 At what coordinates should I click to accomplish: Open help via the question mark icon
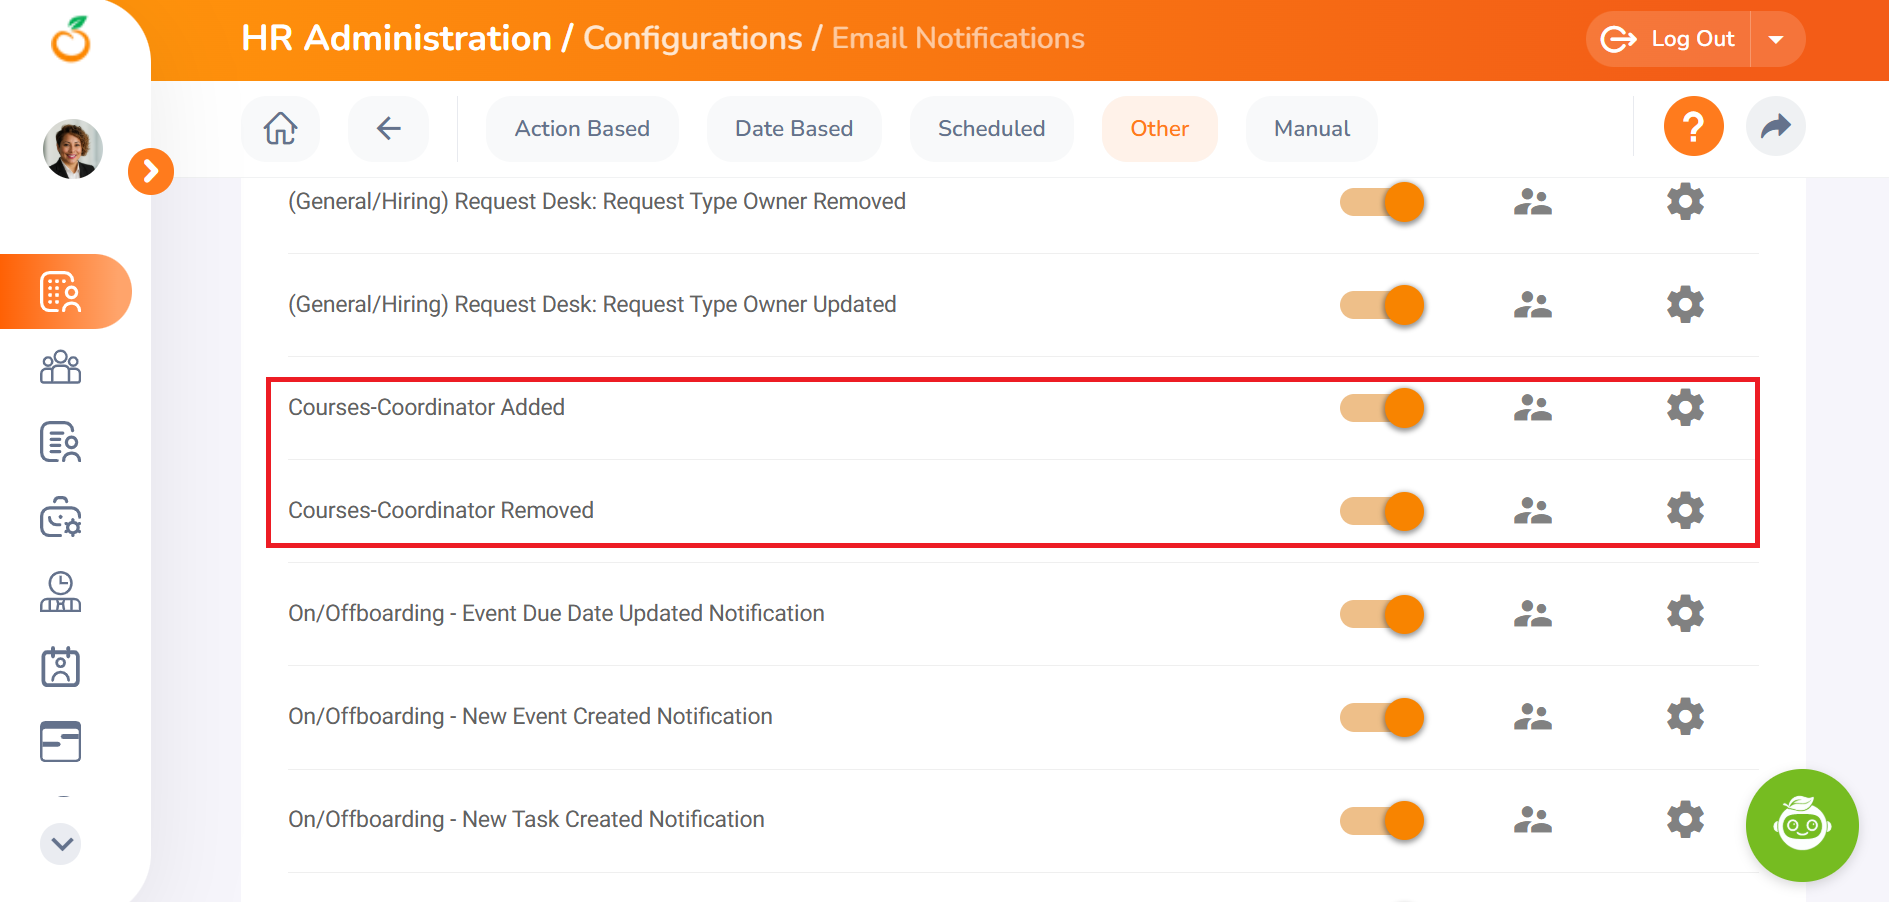click(x=1693, y=127)
